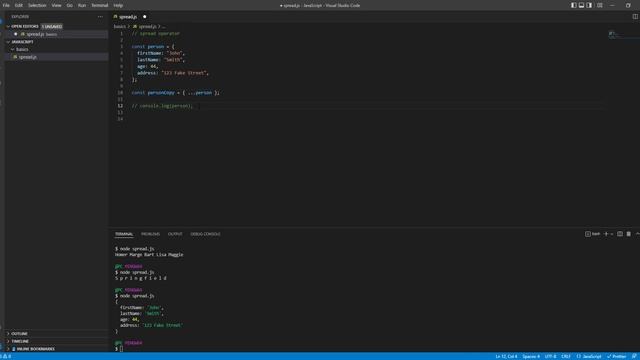
Task: Toggle the secondary side bar layout icon
Action: 589,5
